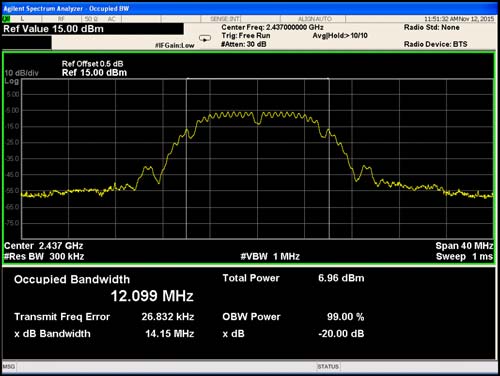This screenshot has height=376, width=500.
Task: Click the Radio Std: None label
Action: pos(432,27)
